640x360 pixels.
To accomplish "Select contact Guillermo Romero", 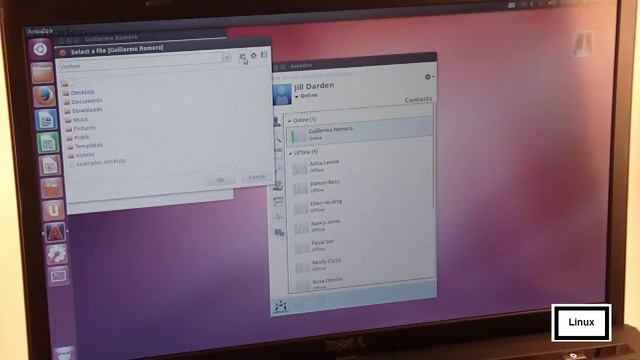I will (359, 133).
